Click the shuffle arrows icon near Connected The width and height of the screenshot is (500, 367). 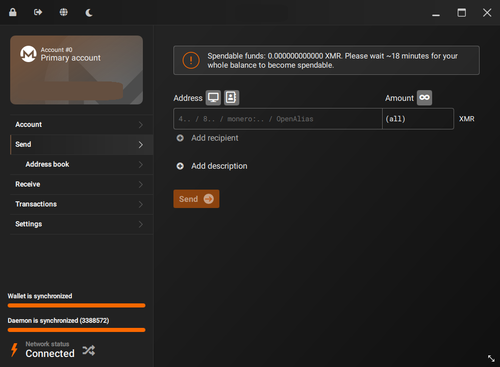coord(89,350)
